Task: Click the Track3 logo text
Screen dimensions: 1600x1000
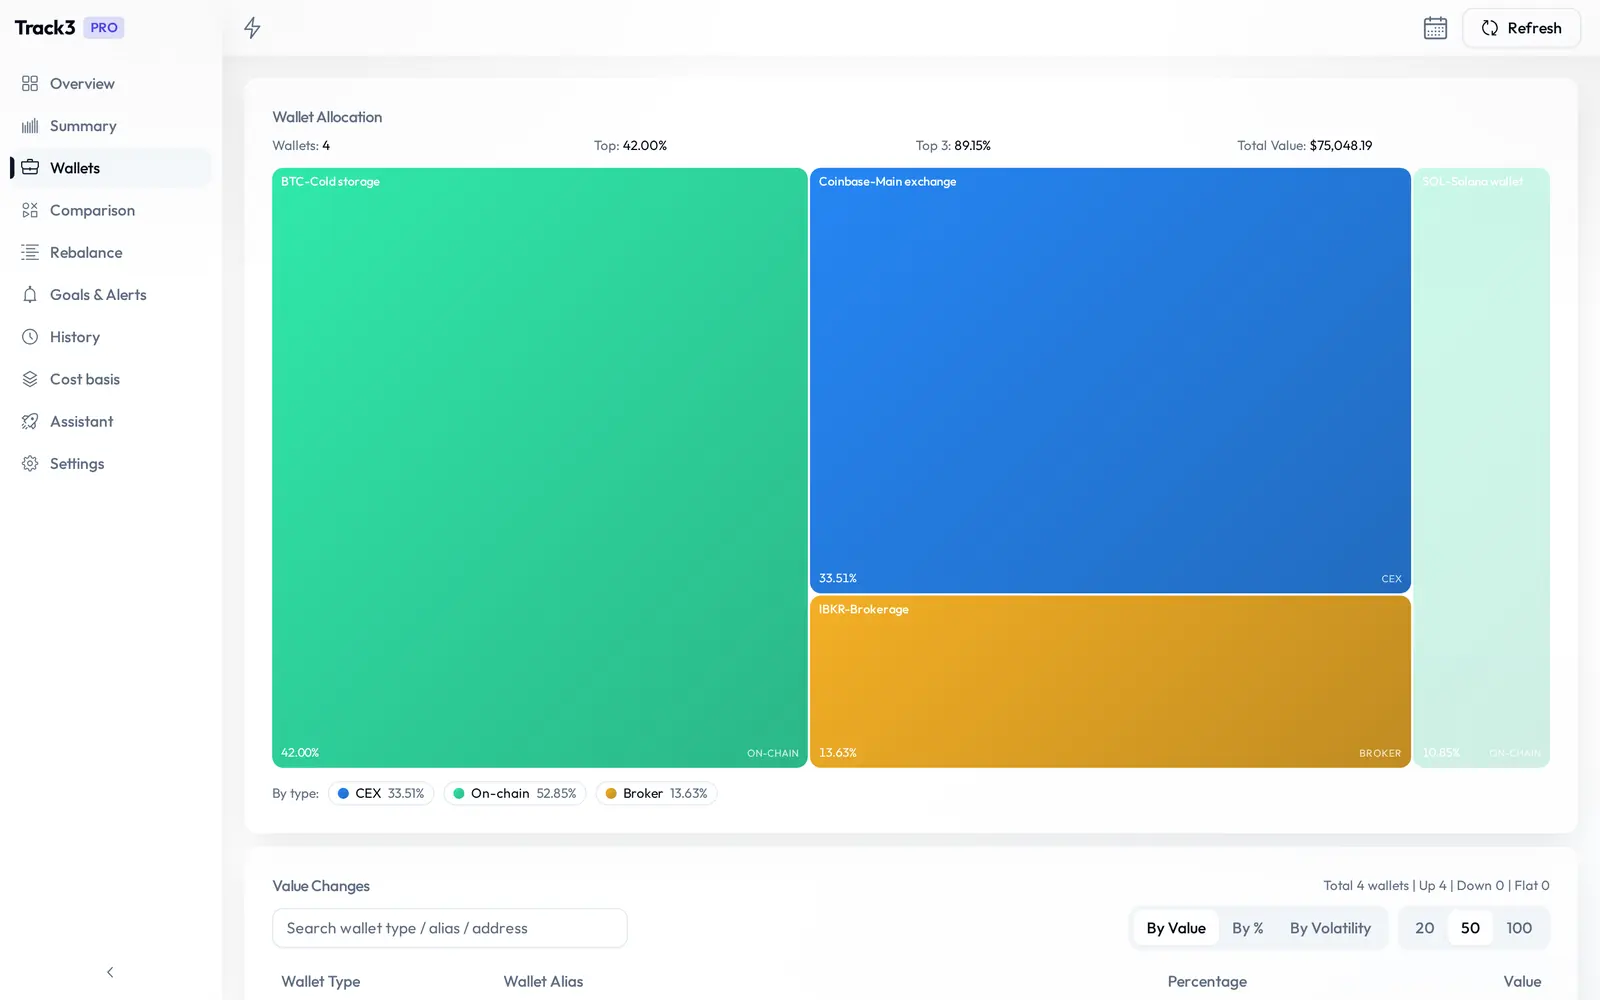Action: pyautogui.click(x=45, y=28)
